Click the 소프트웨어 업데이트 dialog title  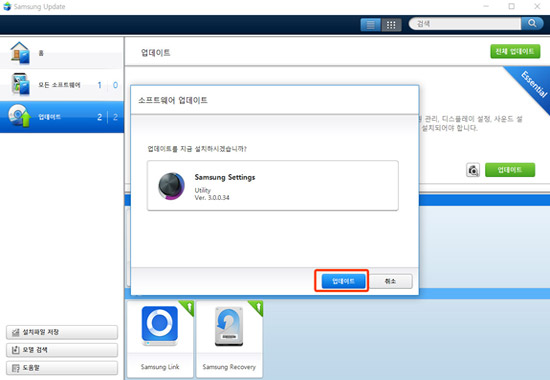point(173,100)
